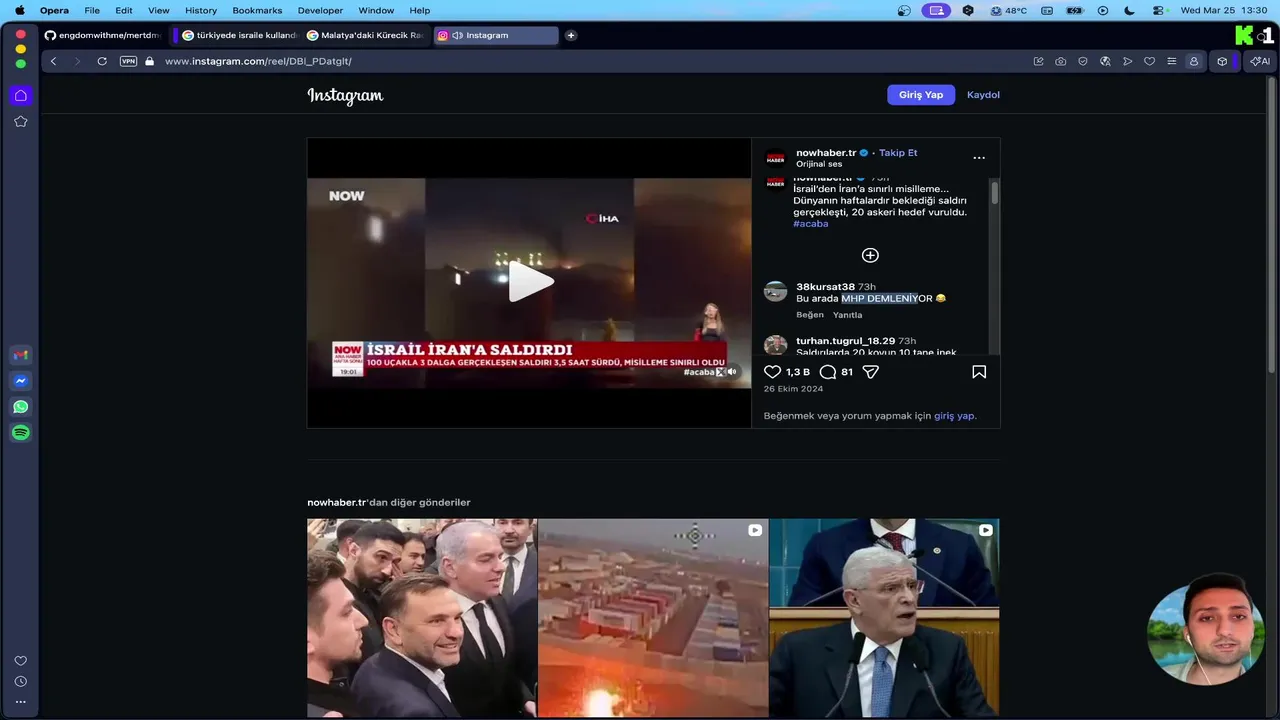
Task: Open nowhaber.tr profile name
Action: click(x=826, y=153)
